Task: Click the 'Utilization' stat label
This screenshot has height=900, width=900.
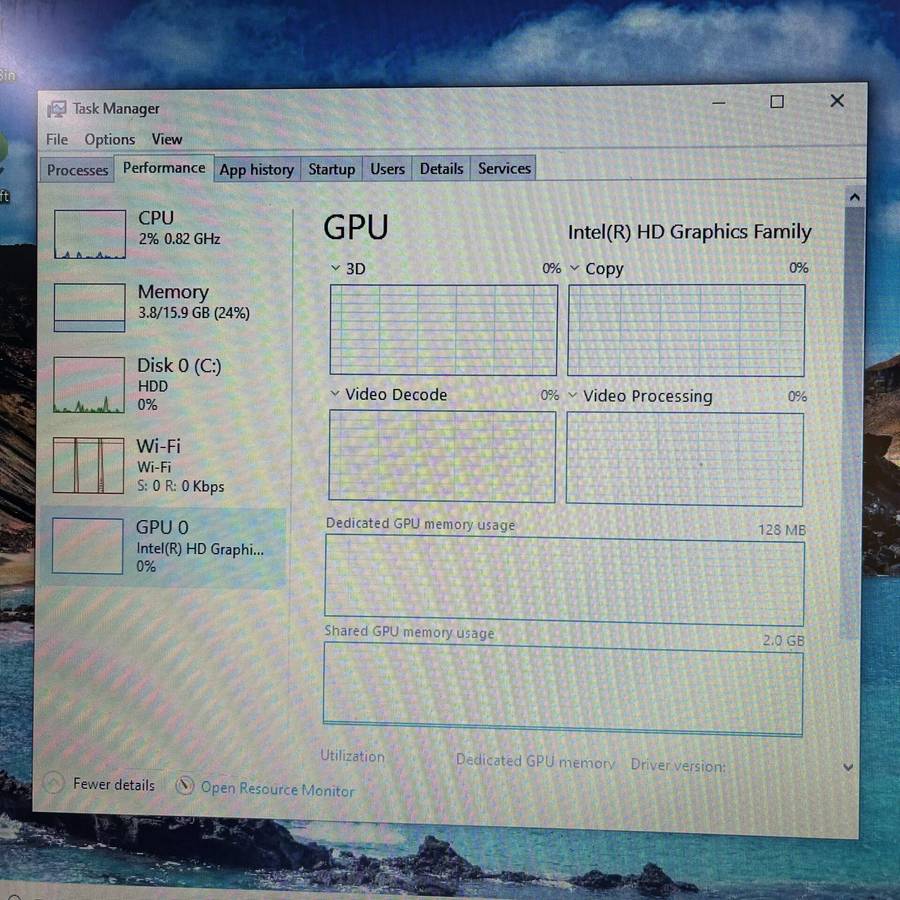Action: click(352, 756)
